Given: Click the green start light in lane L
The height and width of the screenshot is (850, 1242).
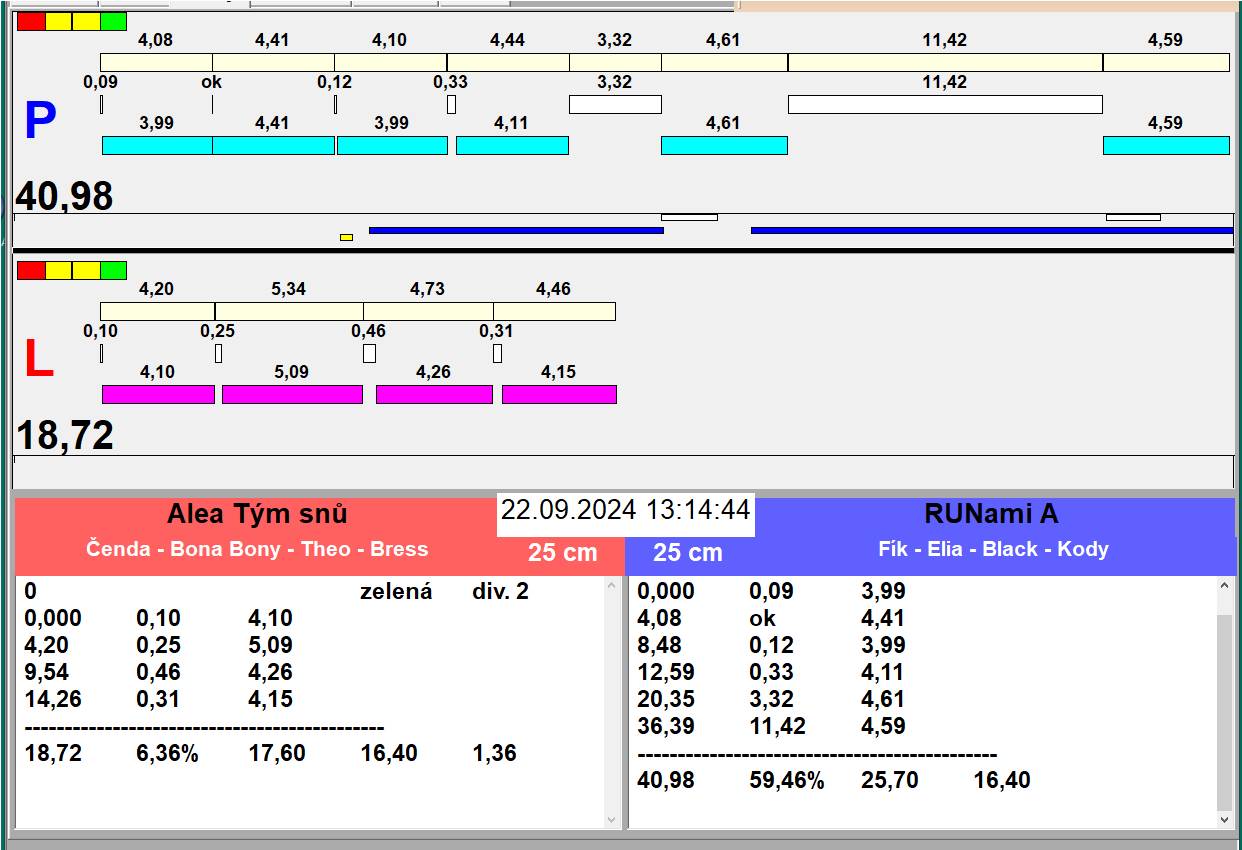Looking at the screenshot, I should pos(113,270).
